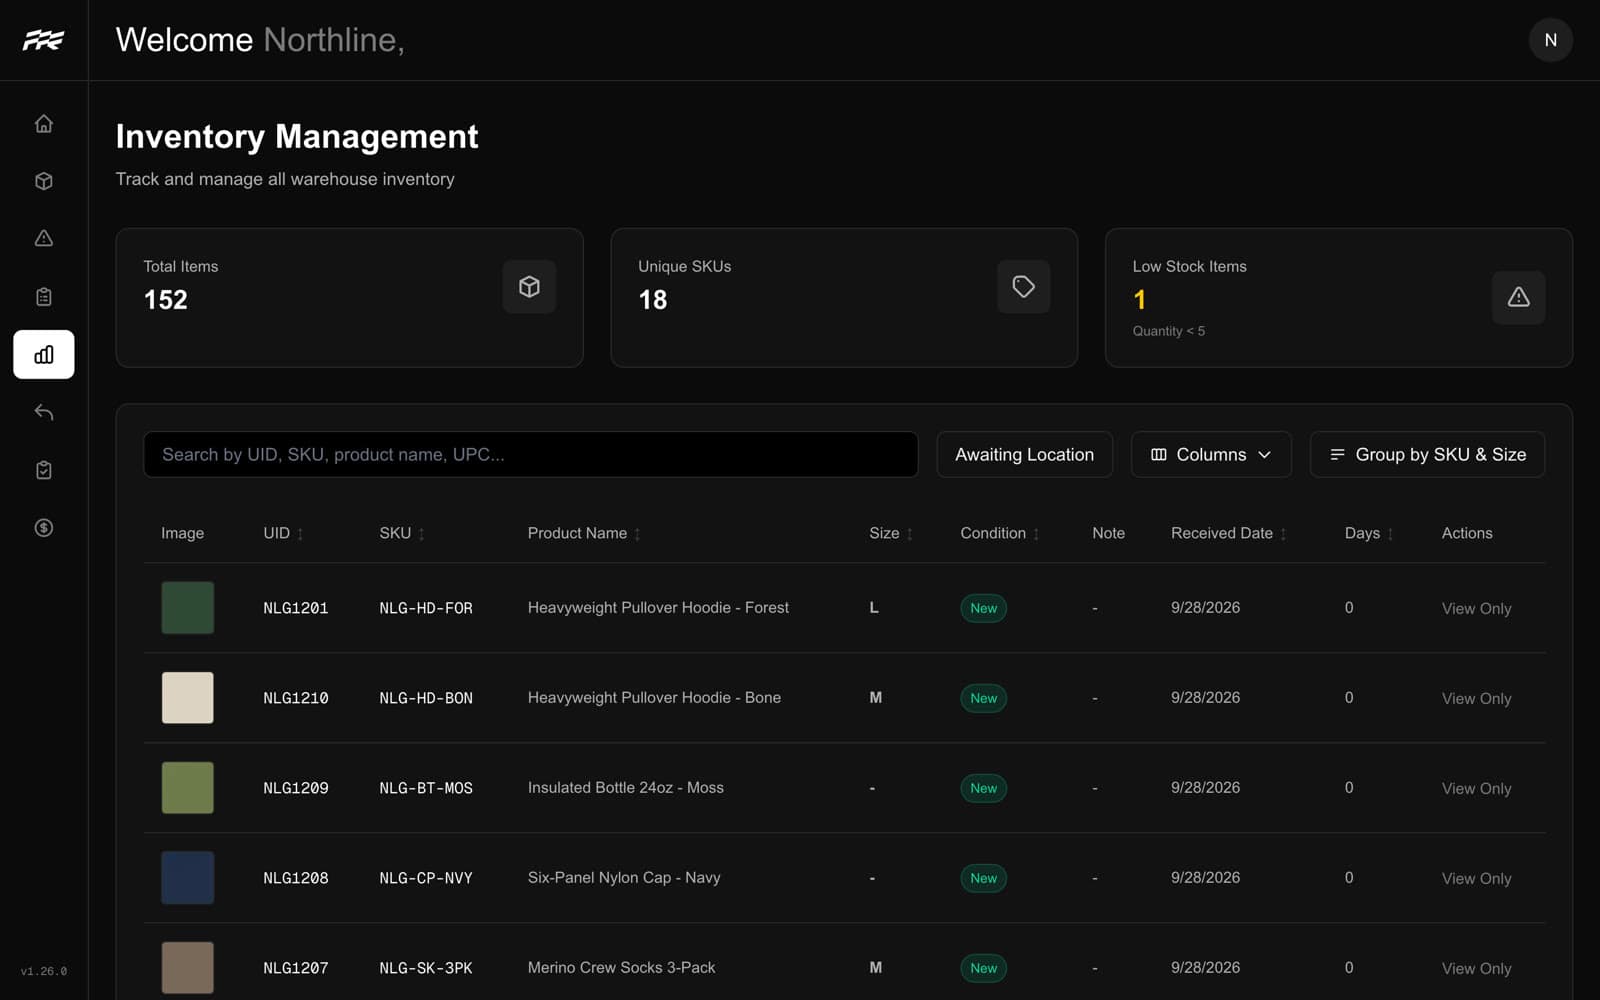The image size is (1600, 1000).
Task: Click SKU NLG-HD-BON
Action: 426,698
